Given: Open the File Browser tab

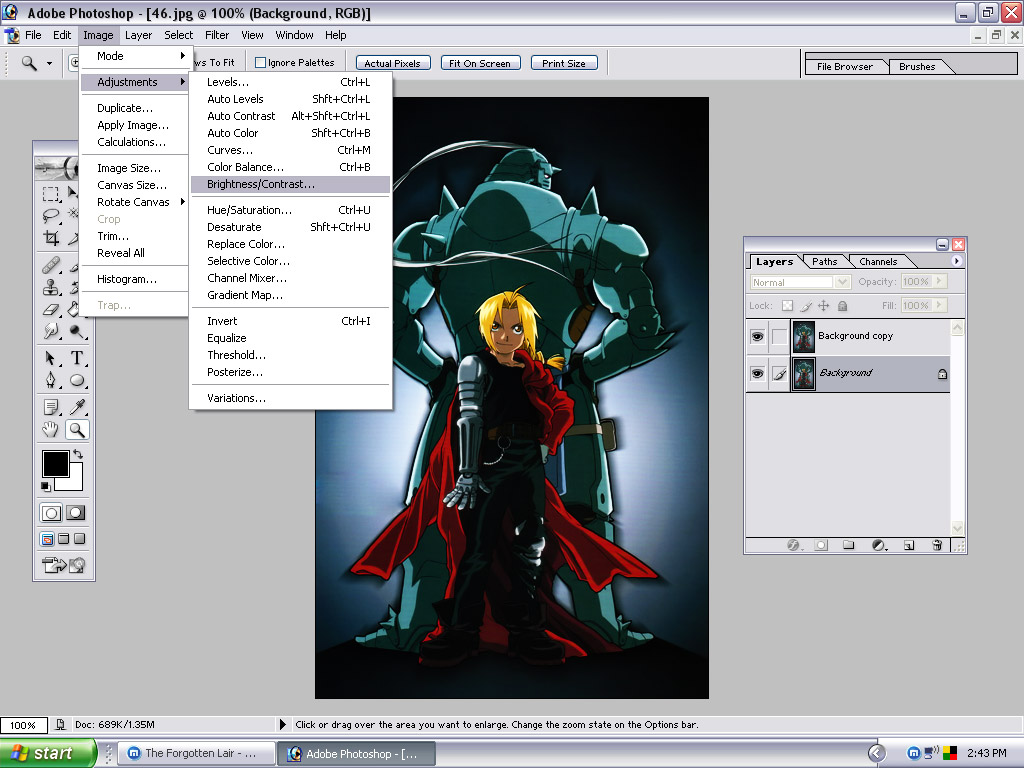Looking at the screenshot, I should pyautogui.click(x=844, y=67).
